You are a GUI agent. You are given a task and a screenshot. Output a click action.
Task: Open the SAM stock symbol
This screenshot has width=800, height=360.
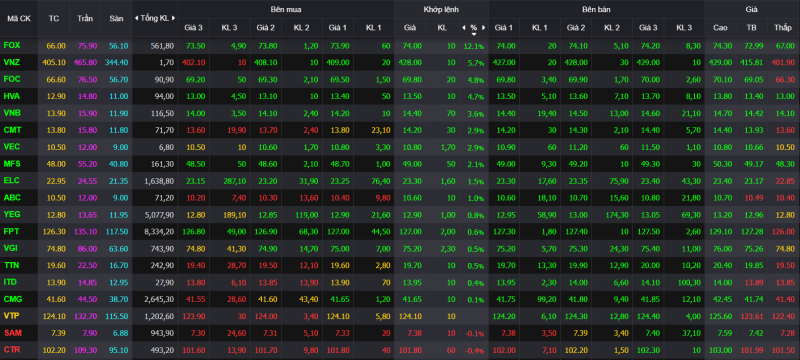coord(12,332)
